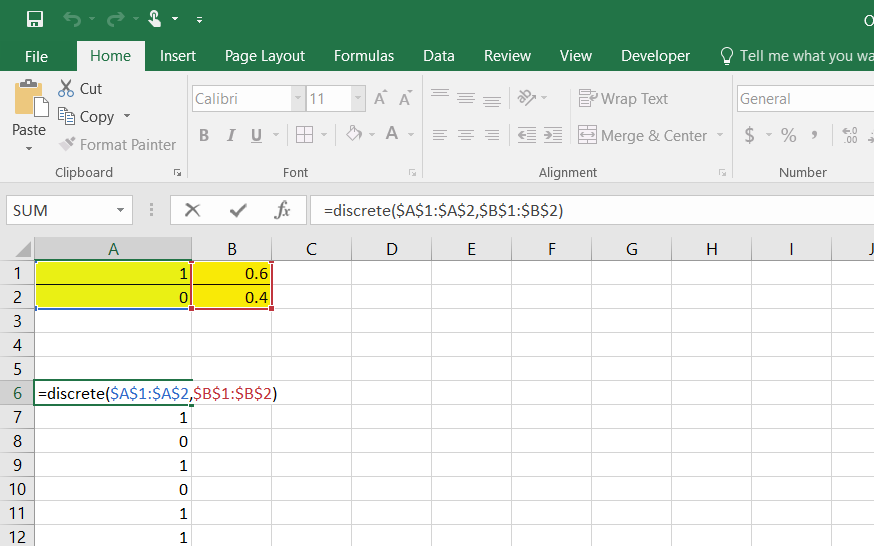Click Increase Indent icon
The image size is (874, 546).
[x=553, y=135]
